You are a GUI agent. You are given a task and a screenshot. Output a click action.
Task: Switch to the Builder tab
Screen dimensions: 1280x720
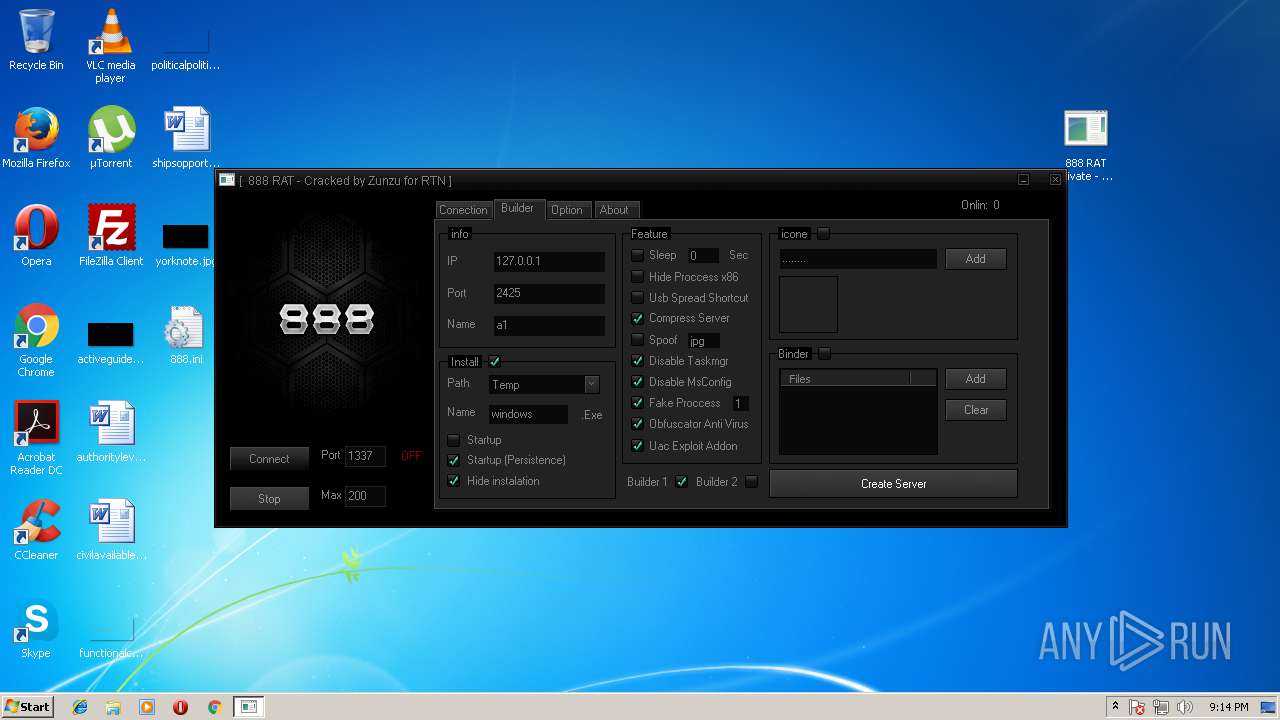(517, 208)
